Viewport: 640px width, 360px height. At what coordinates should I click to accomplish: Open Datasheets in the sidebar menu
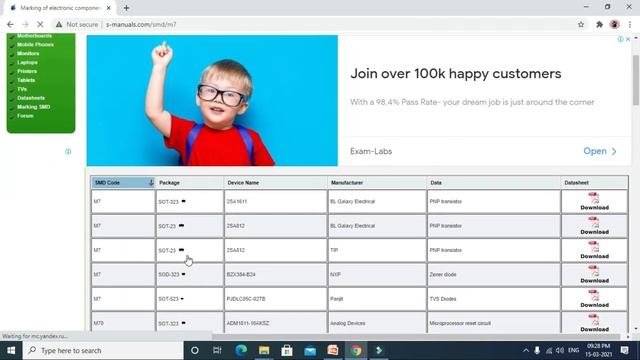[x=31, y=98]
